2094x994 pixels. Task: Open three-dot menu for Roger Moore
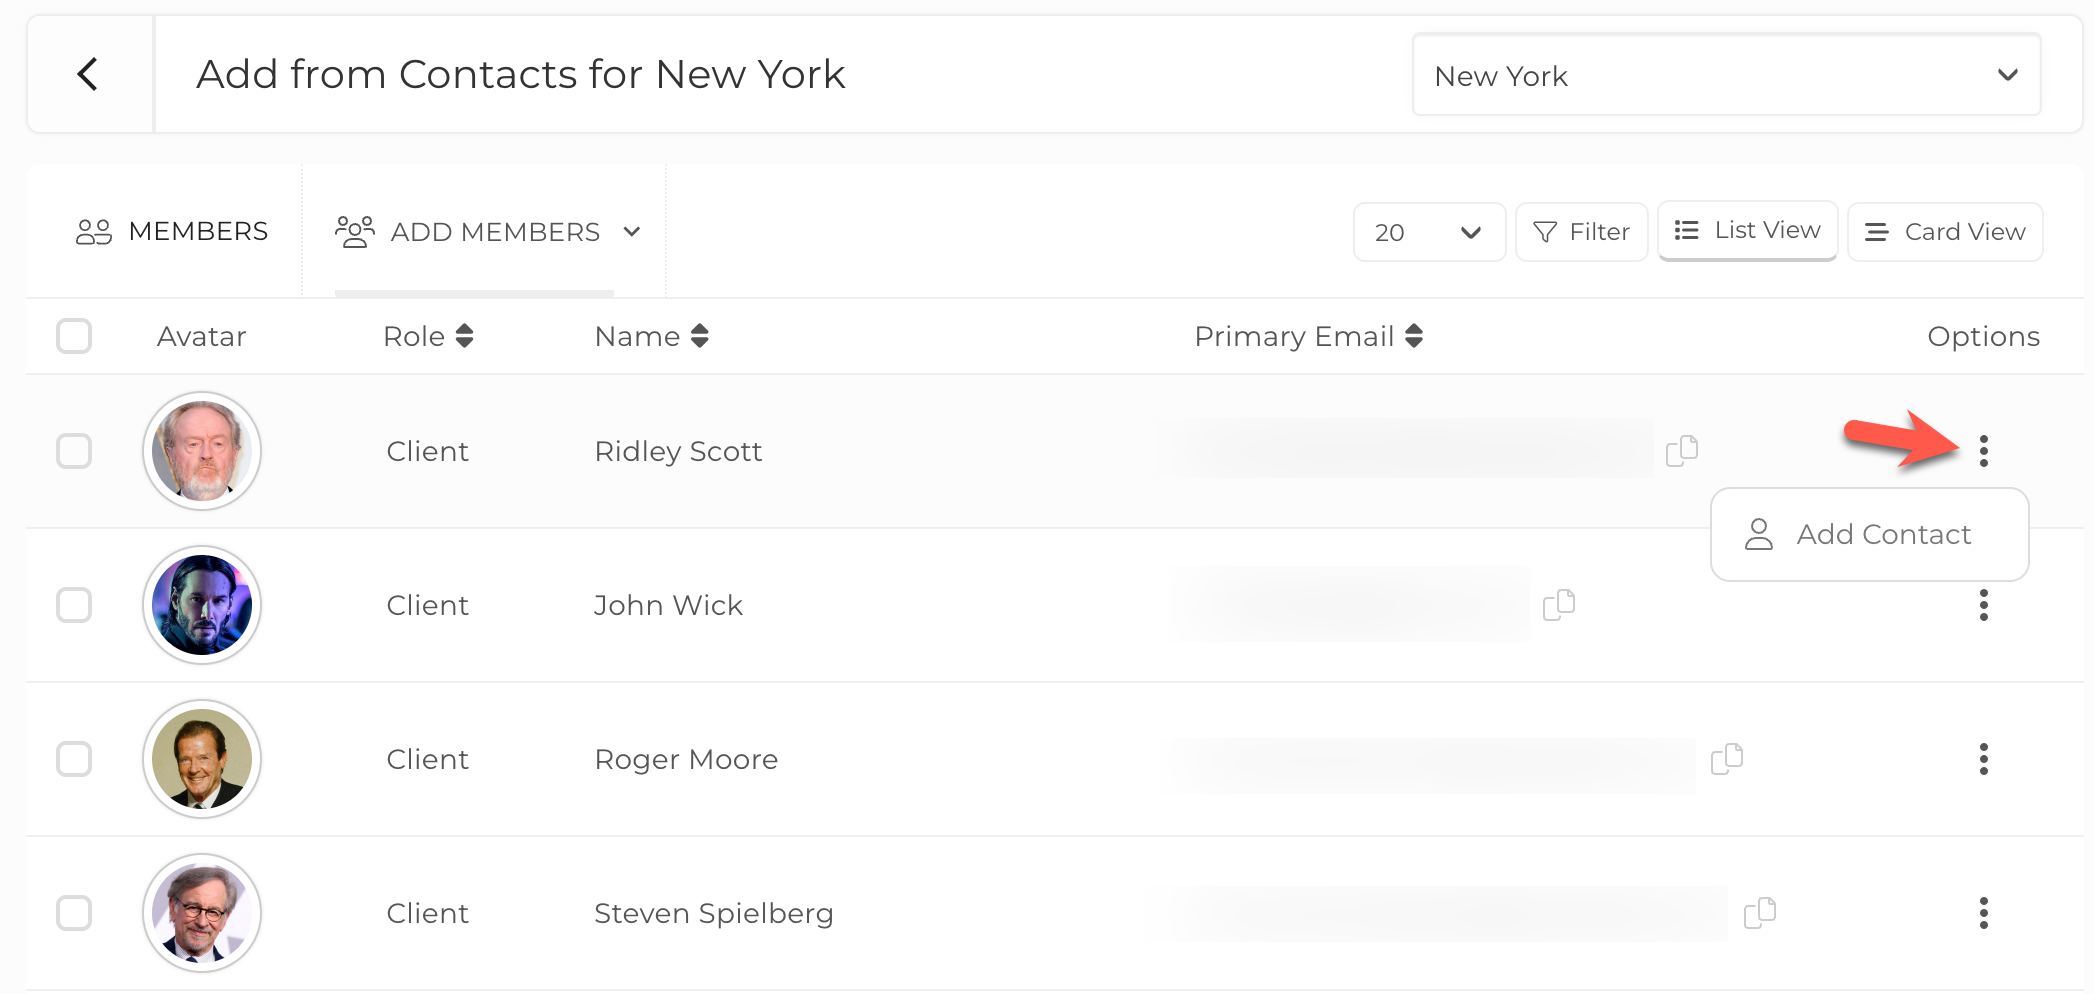[x=1984, y=759]
